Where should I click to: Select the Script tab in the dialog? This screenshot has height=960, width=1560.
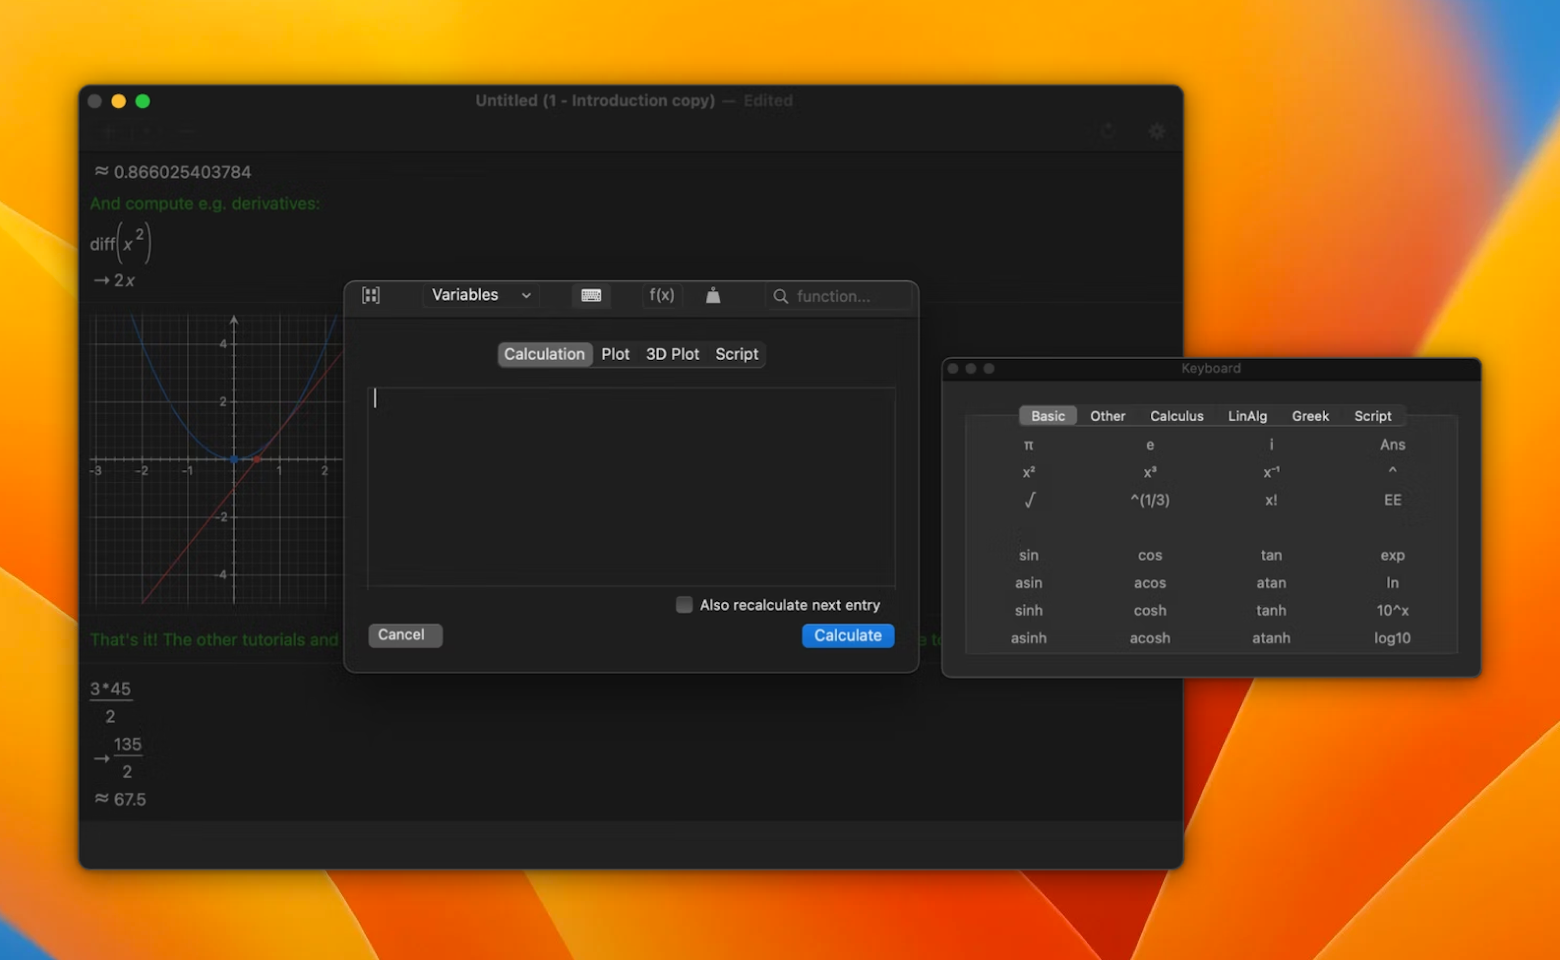click(736, 354)
